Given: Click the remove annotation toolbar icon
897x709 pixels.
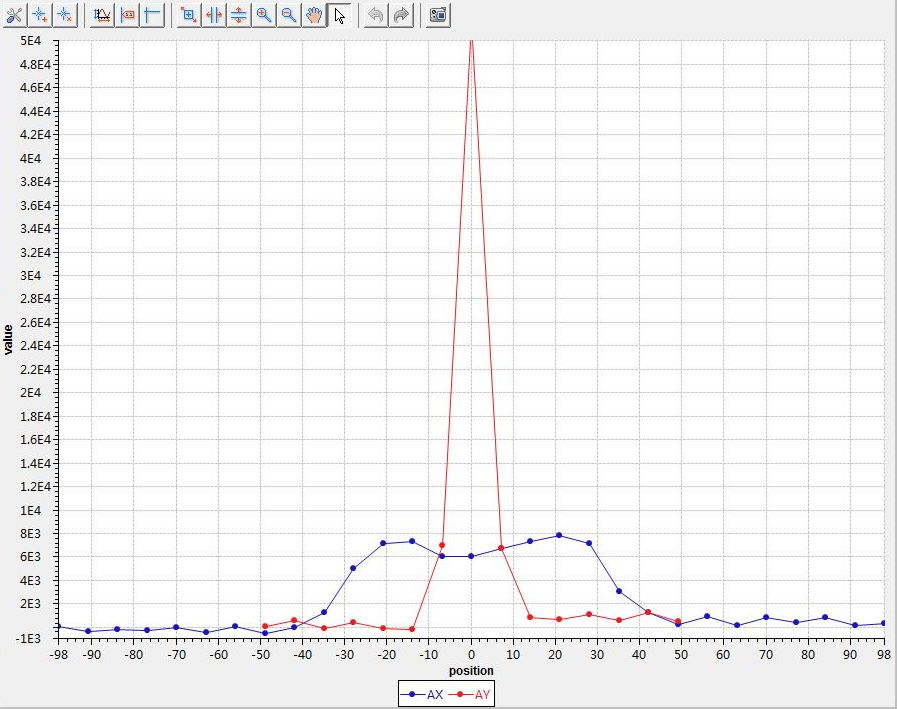Looking at the screenshot, I should click(x=64, y=15).
